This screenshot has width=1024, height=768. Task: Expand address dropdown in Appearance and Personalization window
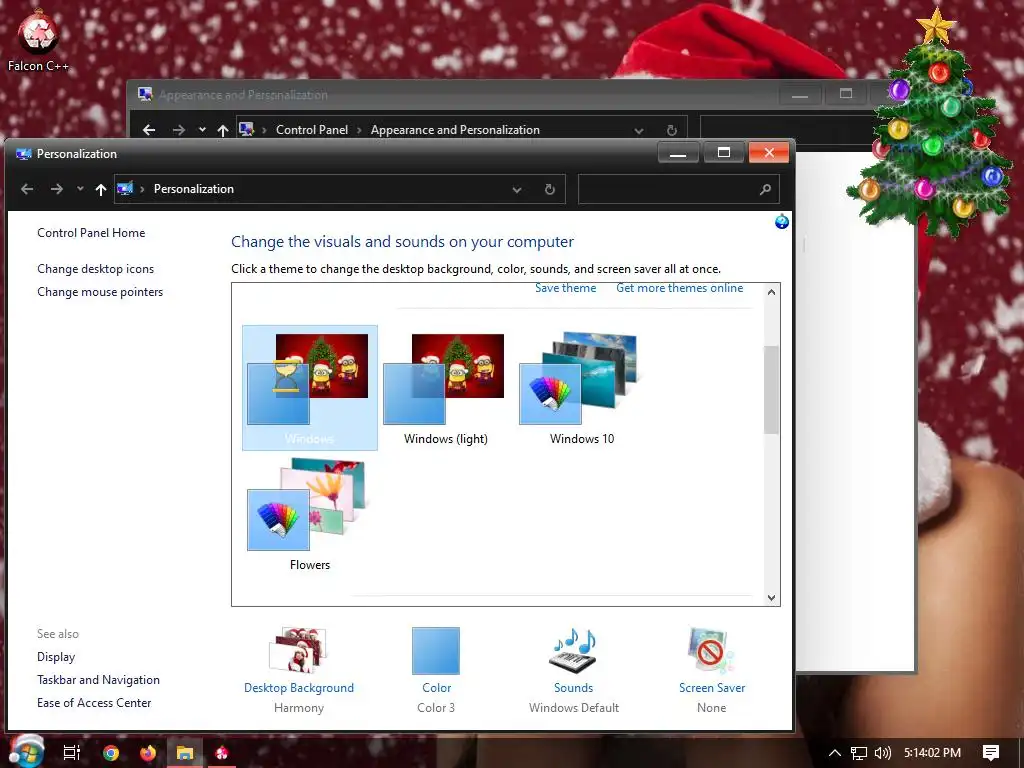click(639, 131)
